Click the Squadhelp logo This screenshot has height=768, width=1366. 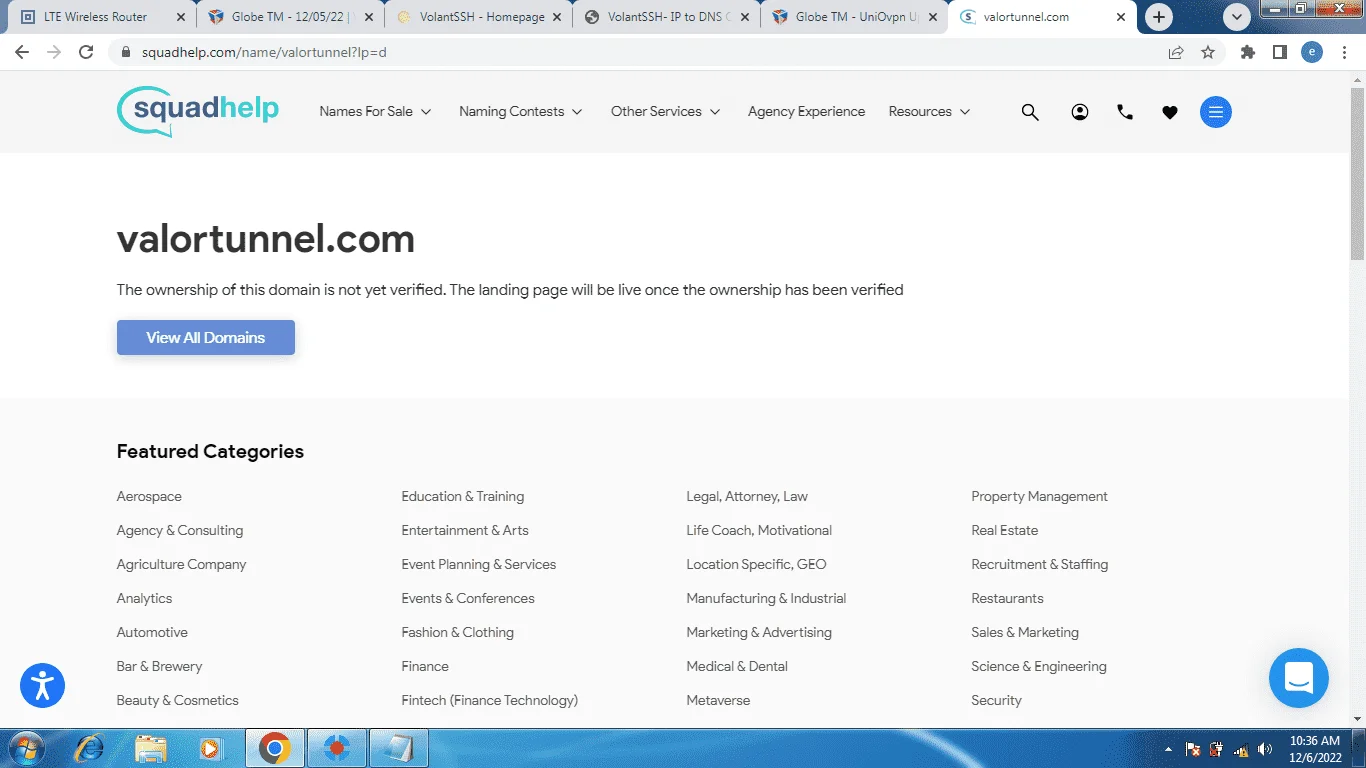[198, 111]
